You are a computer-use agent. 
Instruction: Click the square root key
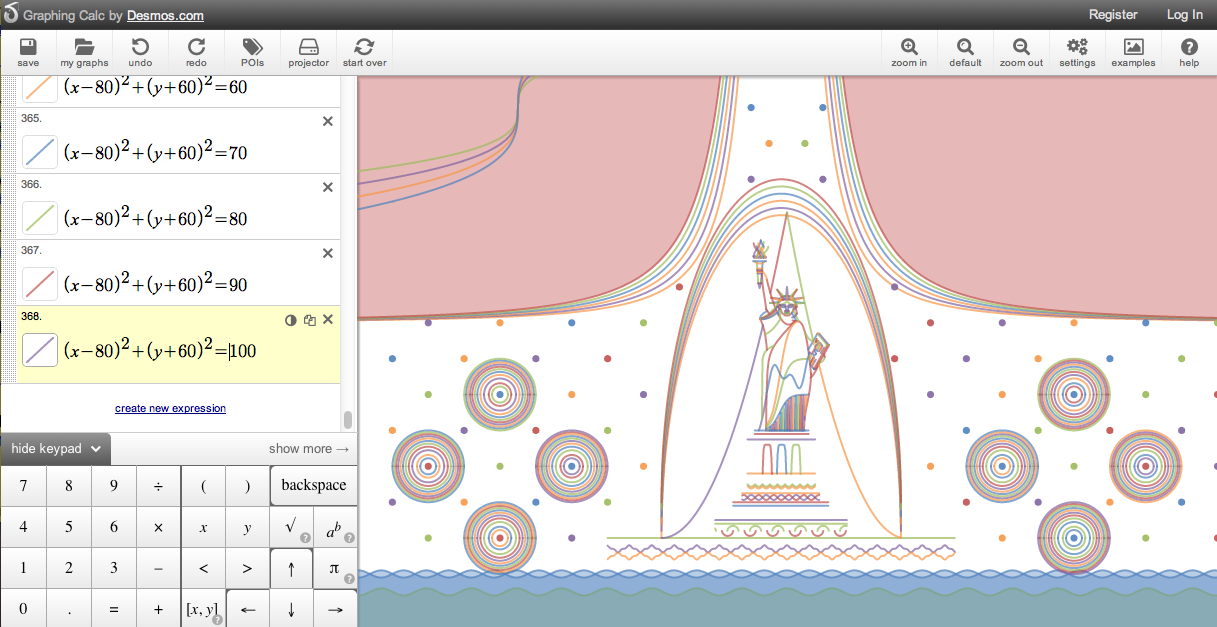pyautogui.click(x=291, y=528)
